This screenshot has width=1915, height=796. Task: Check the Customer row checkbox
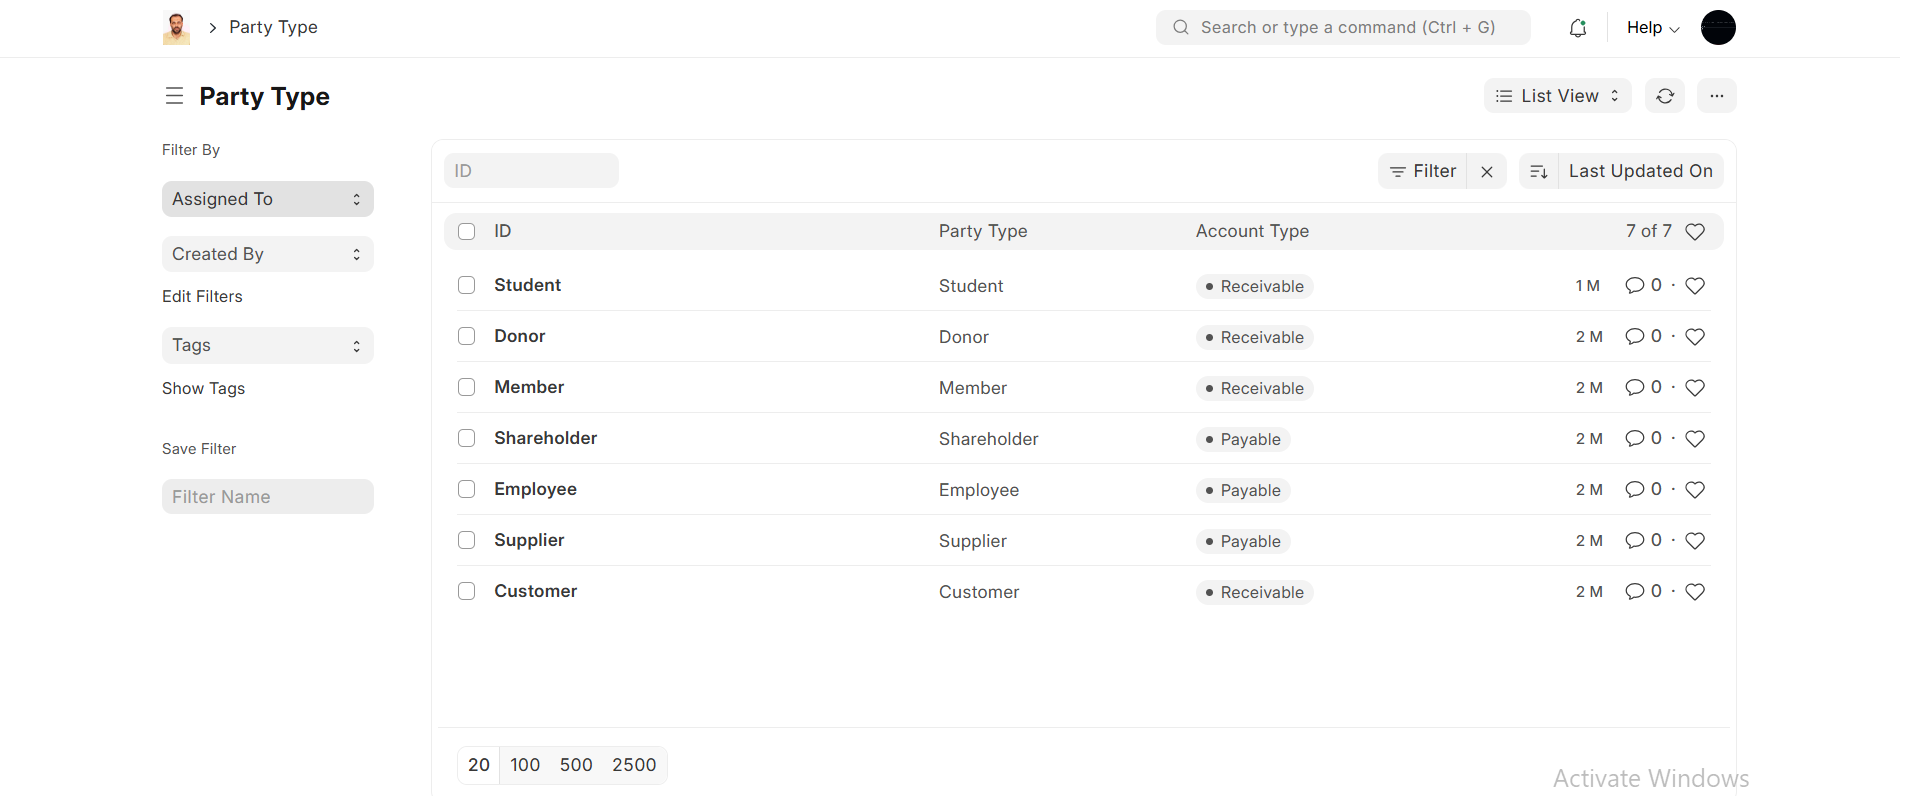(x=466, y=591)
